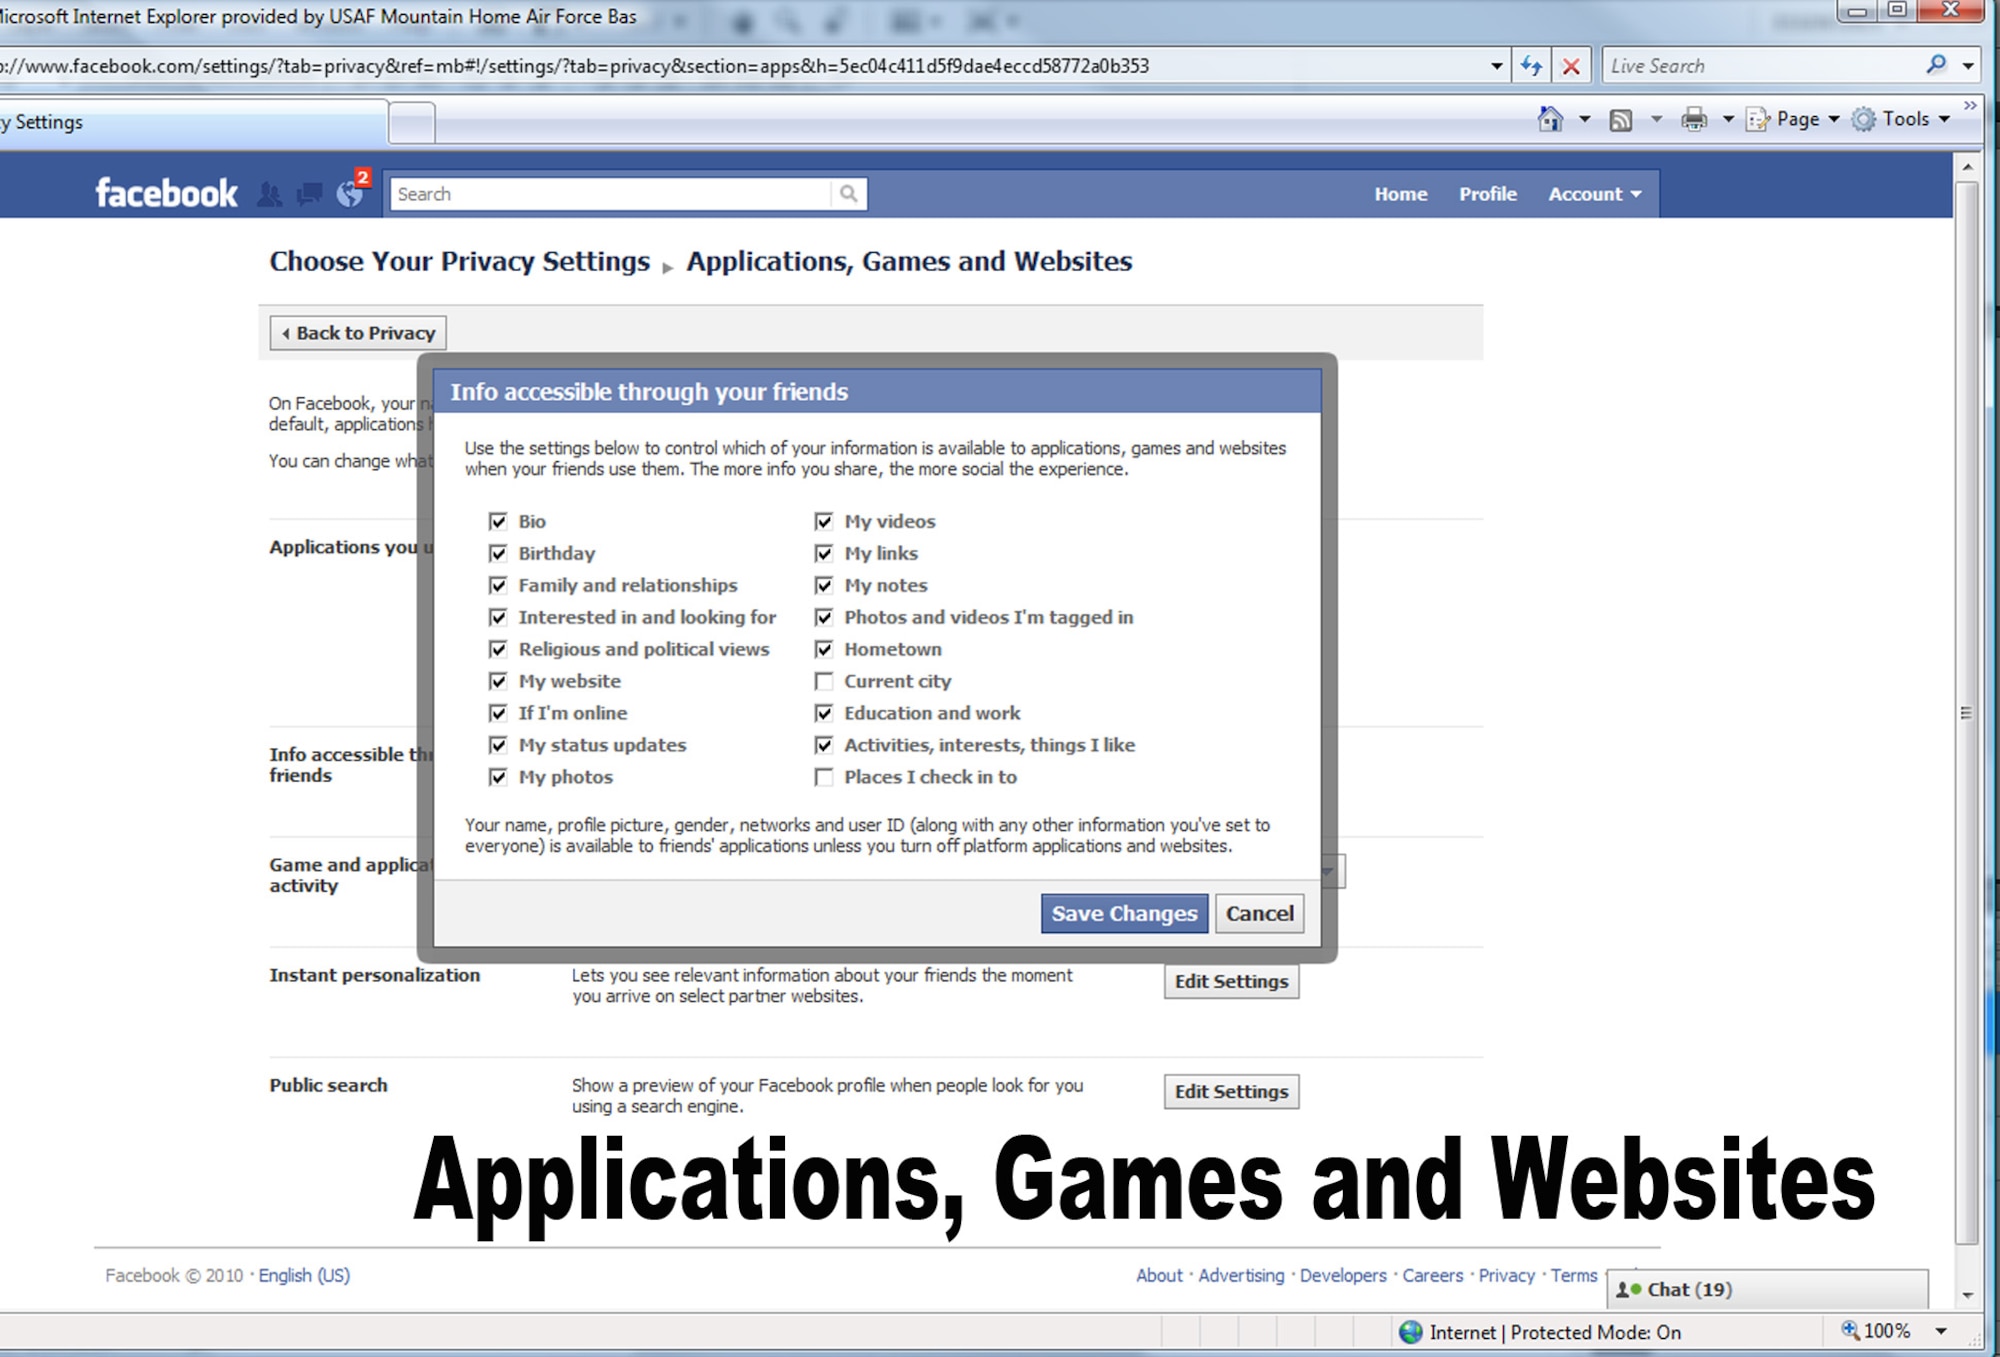Uncheck Religious and political views

498,649
